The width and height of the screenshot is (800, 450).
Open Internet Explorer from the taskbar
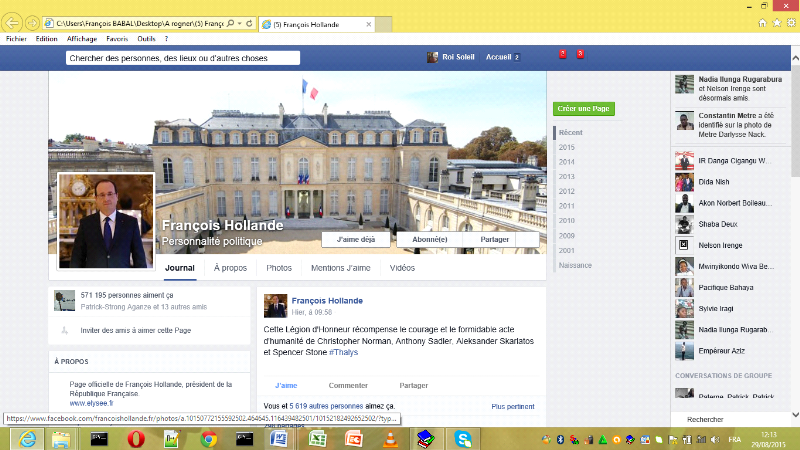(26, 438)
